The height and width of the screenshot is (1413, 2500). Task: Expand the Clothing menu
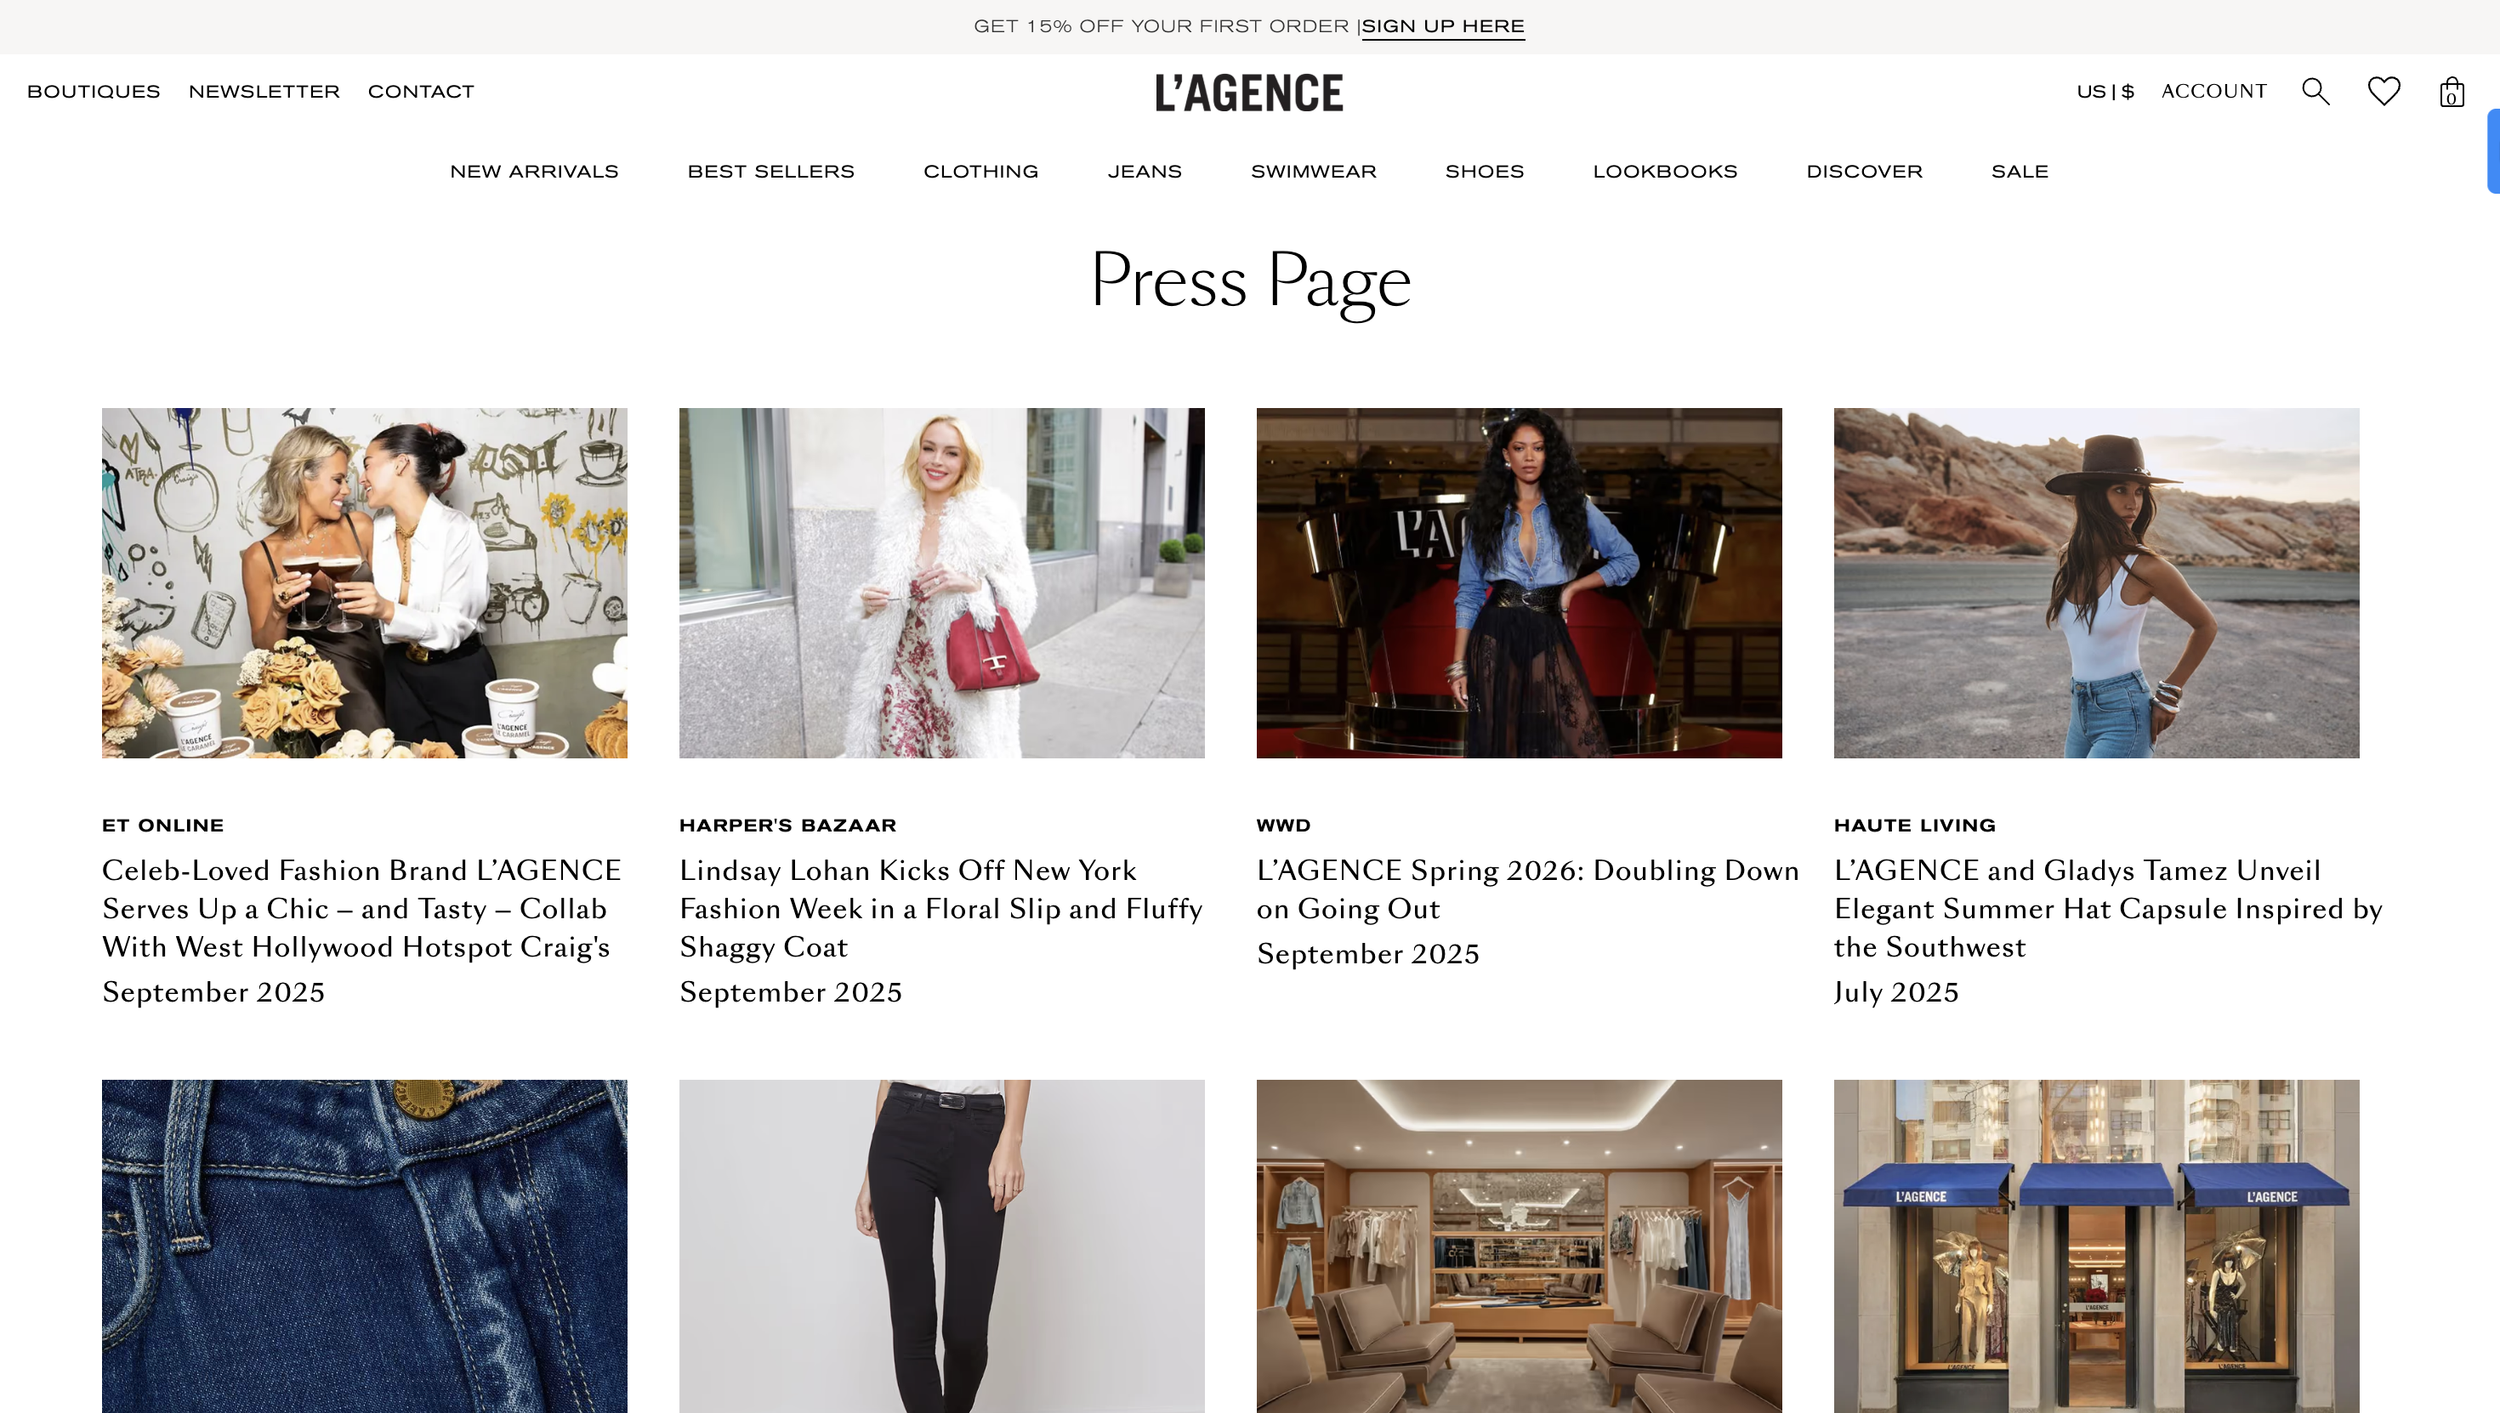click(981, 171)
